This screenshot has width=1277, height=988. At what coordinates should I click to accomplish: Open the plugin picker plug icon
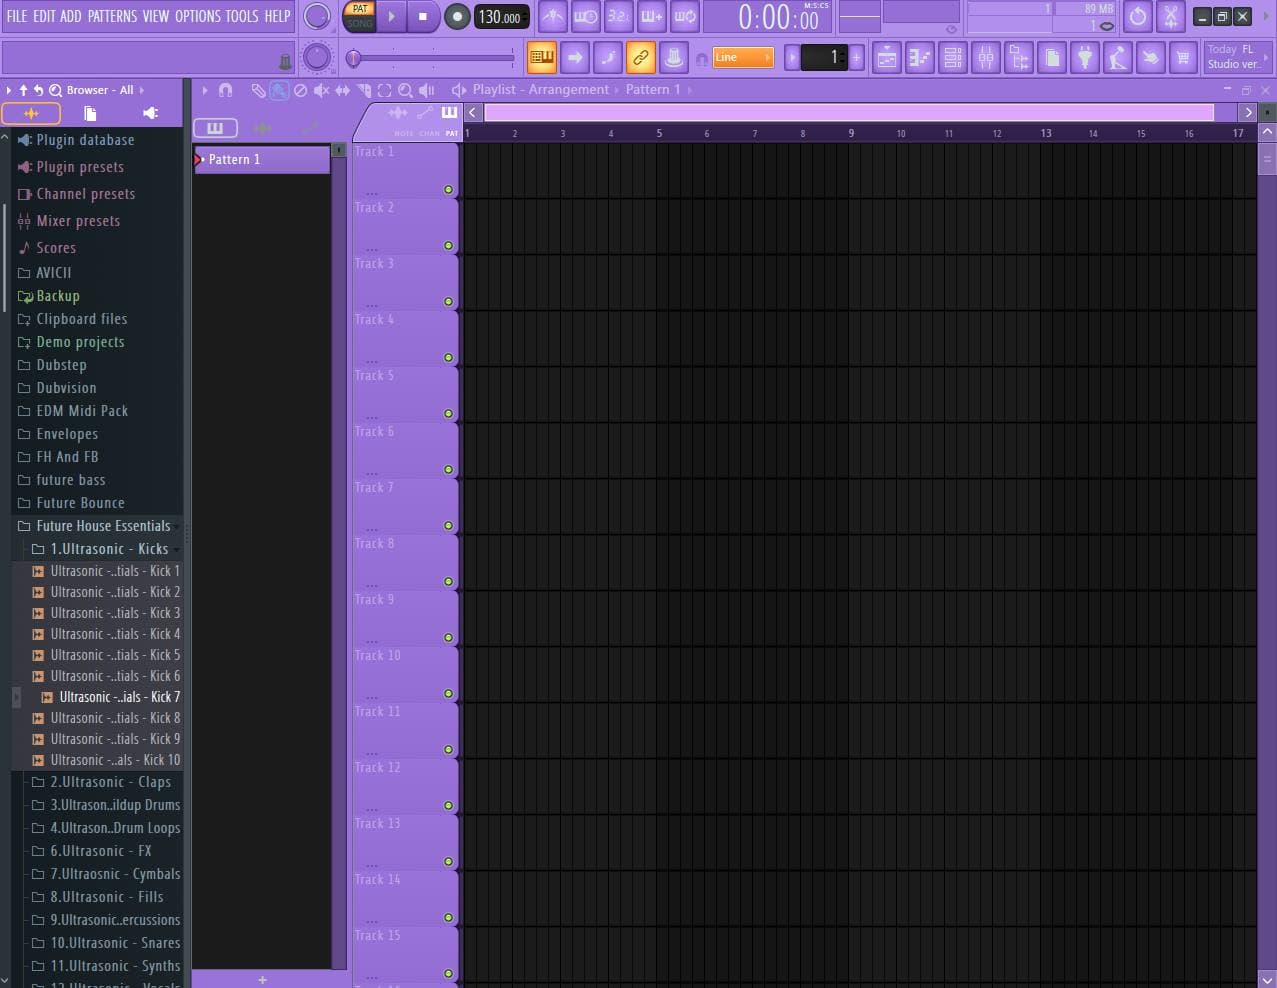pyautogui.click(x=1085, y=58)
